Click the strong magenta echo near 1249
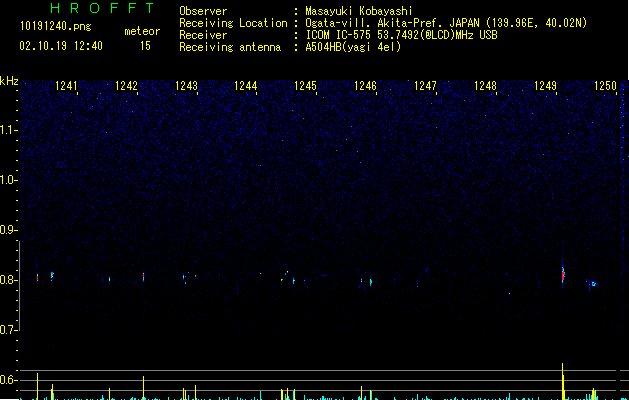Image resolution: width=629 pixels, height=400 pixels. point(563,275)
